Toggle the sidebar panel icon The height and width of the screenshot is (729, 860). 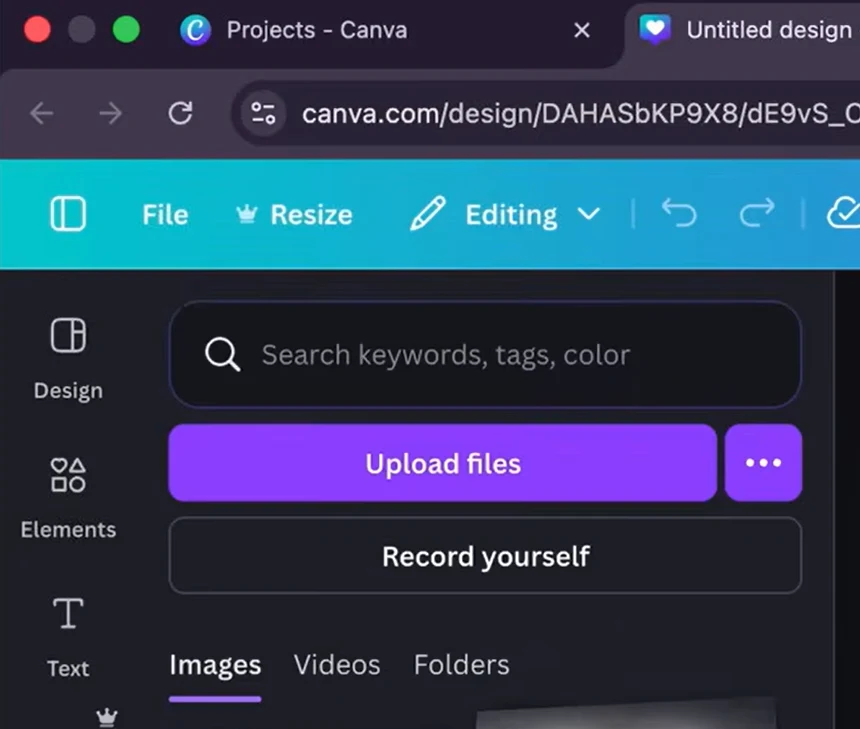pyautogui.click(x=68, y=214)
